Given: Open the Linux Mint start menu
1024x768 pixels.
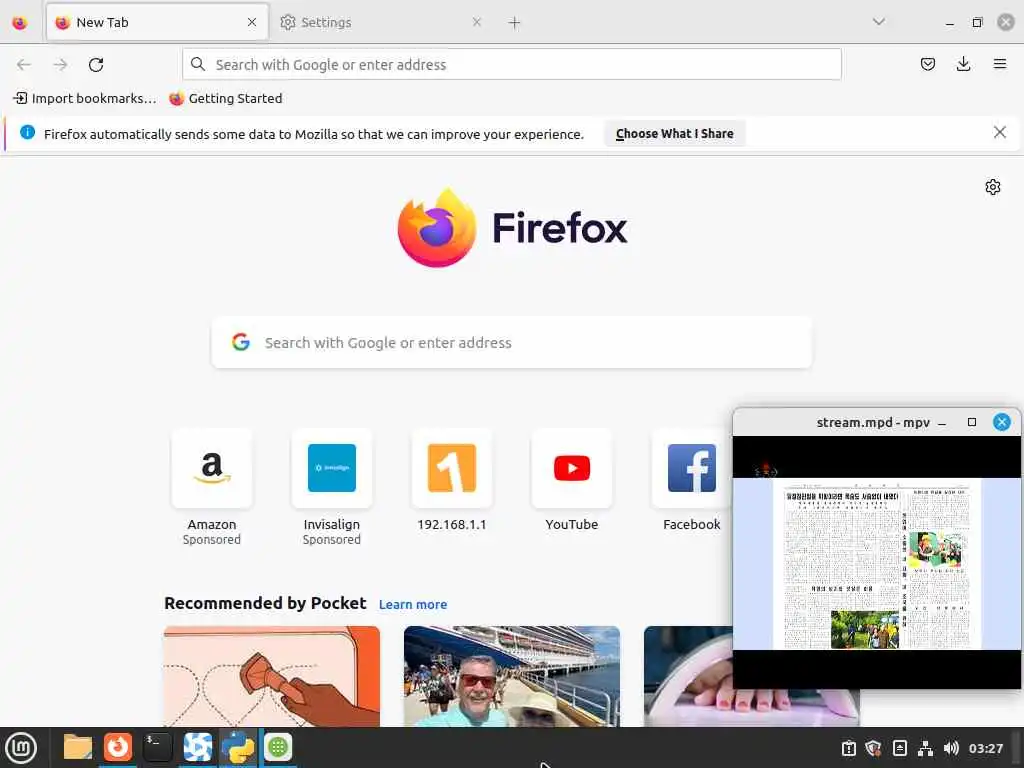Looking at the screenshot, I should click(x=21, y=748).
